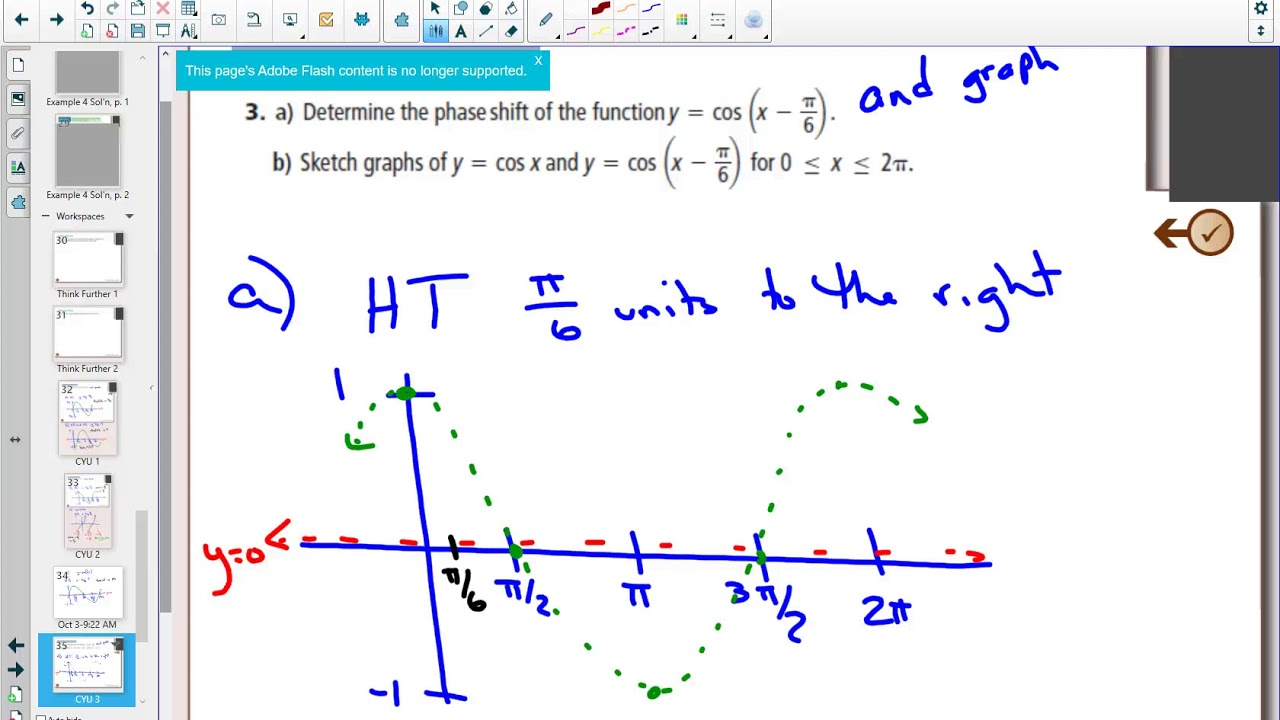This screenshot has width=1280, height=720.
Task: Open the Attachments paperclip tab
Action: pyautogui.click(x=18, y=133)
